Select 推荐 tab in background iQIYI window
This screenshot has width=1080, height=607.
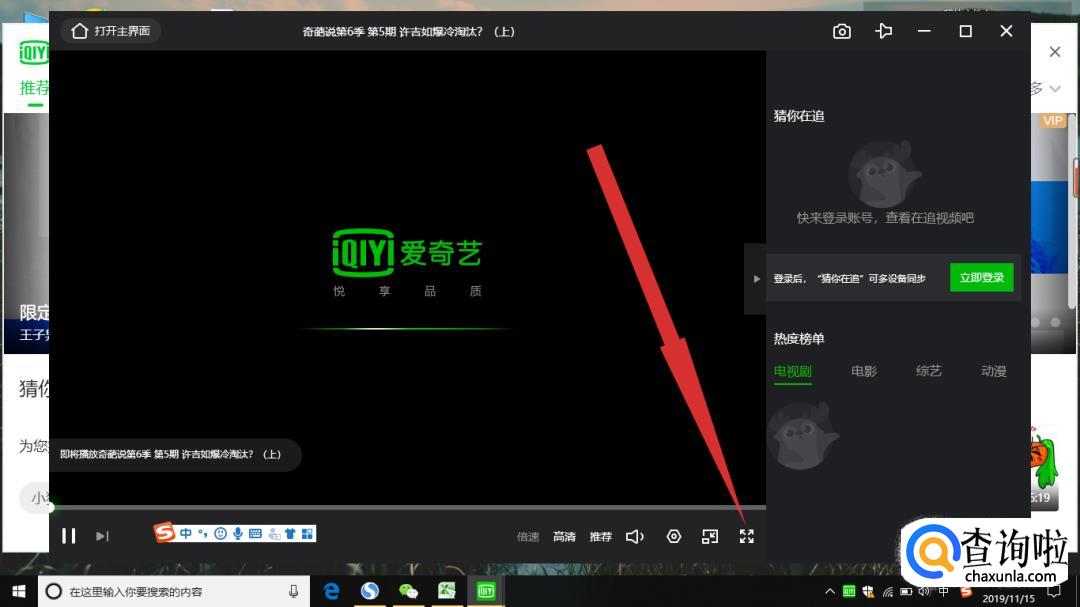click(34, 88)
